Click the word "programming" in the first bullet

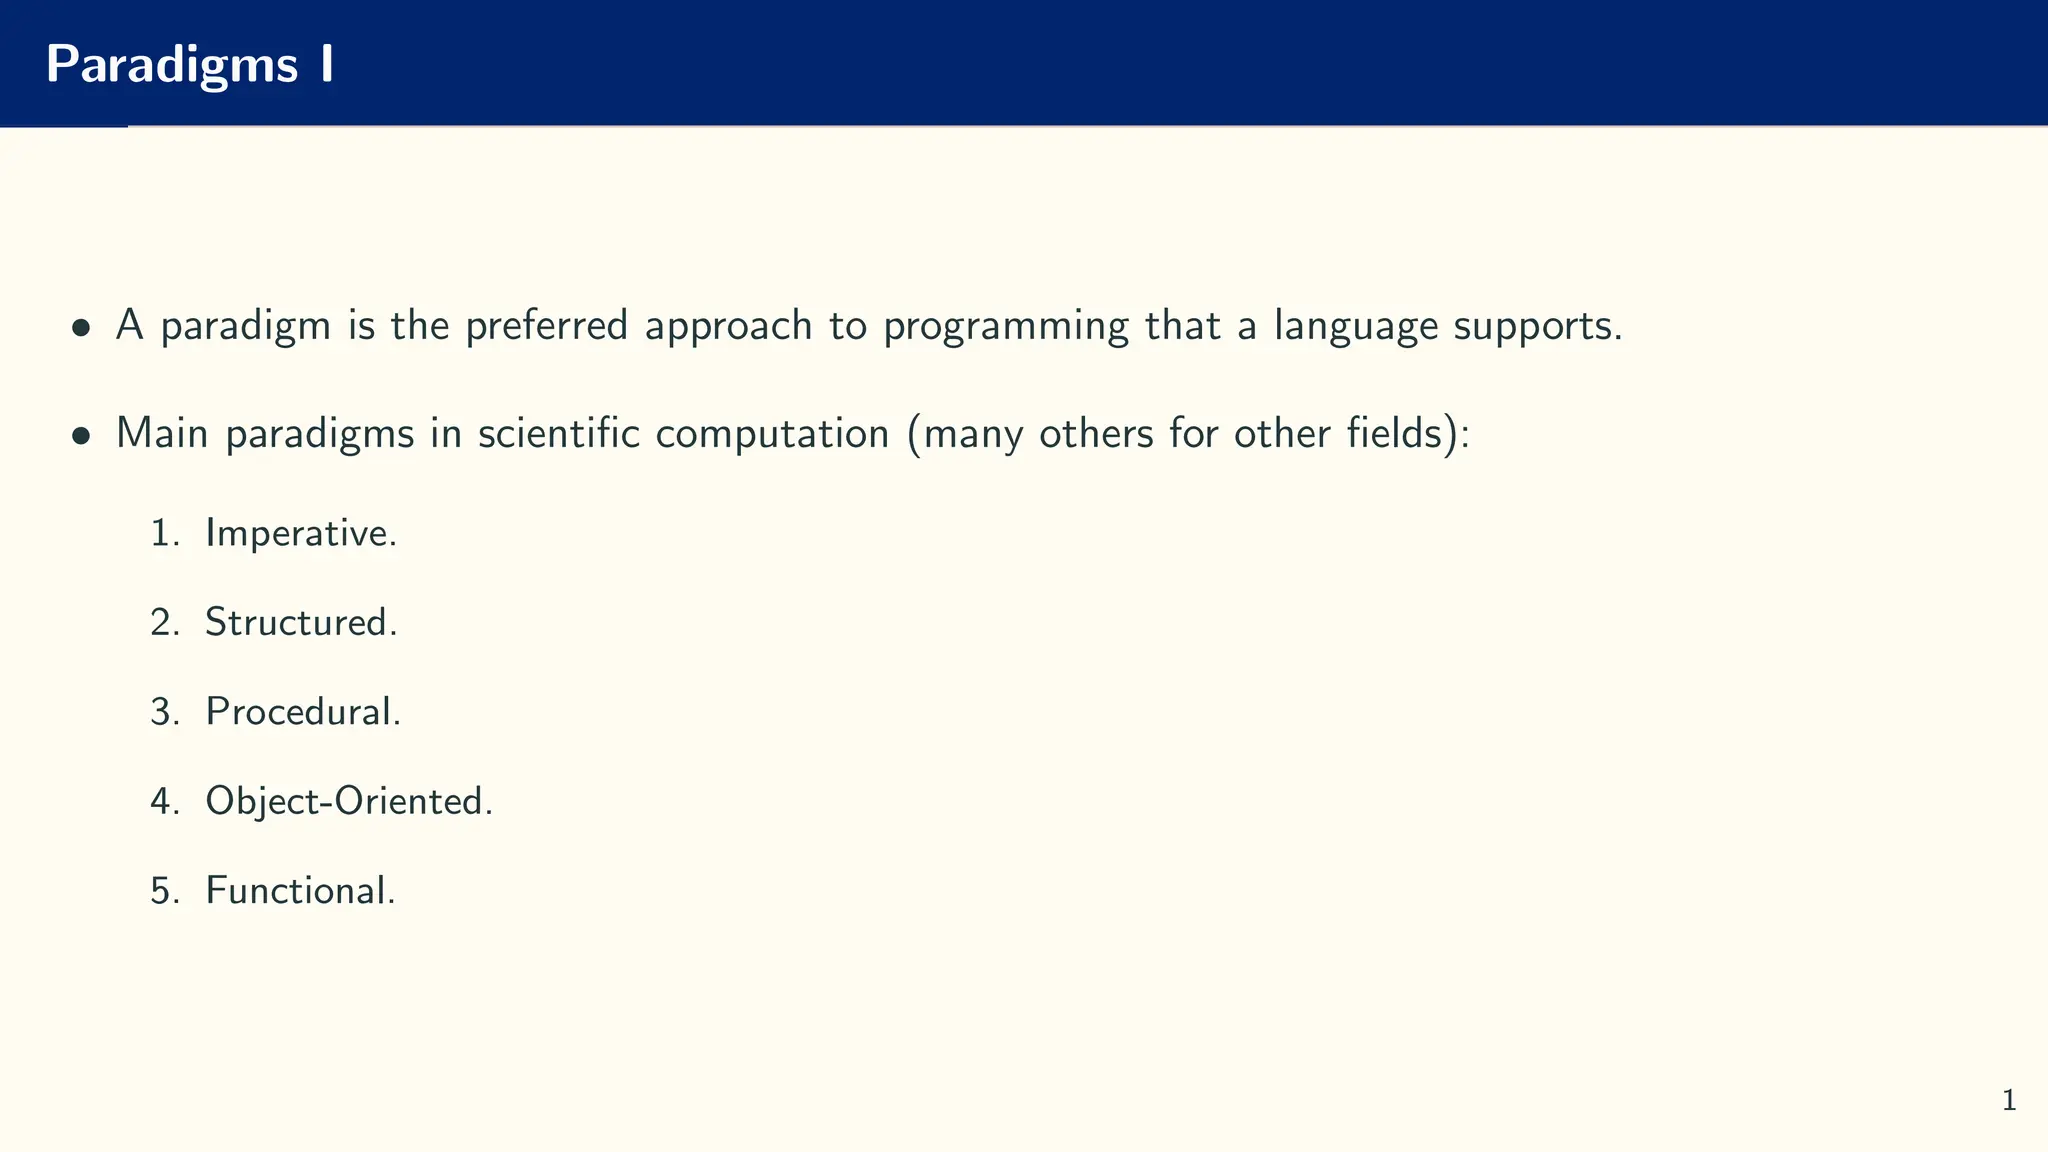[1006, 327]
